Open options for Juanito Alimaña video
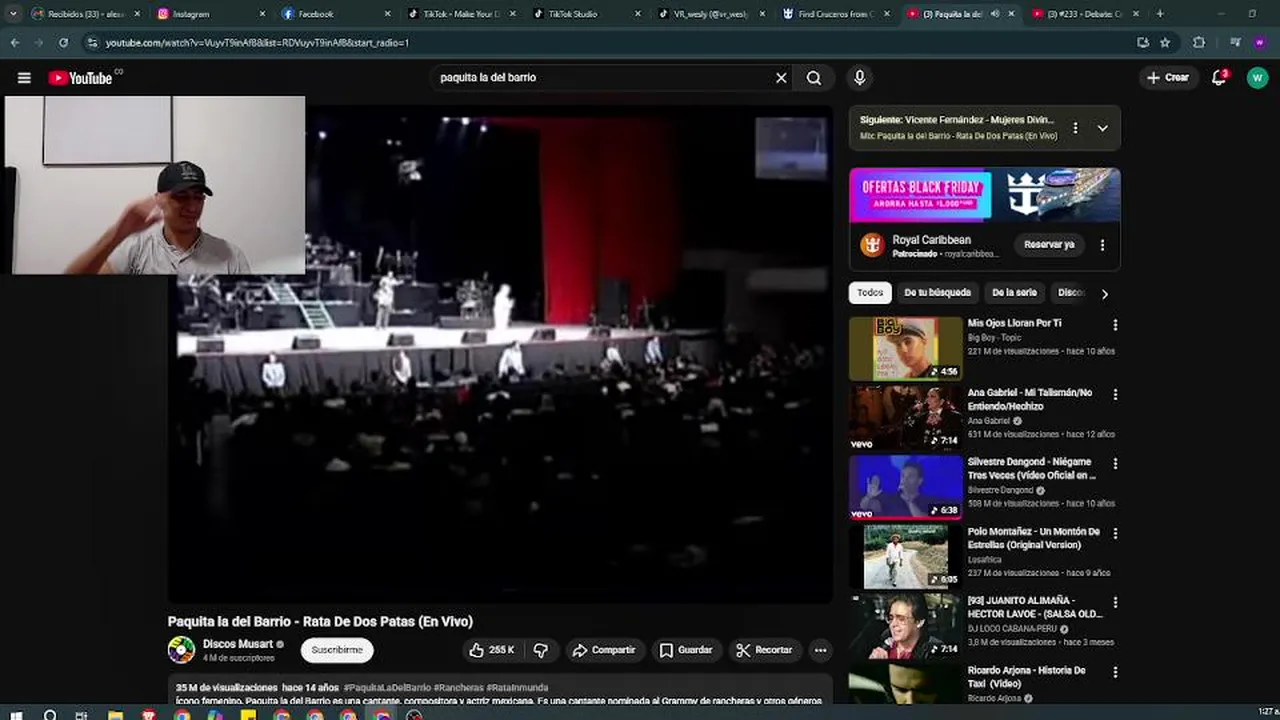Viewport: 1280px width, 720px height. point(1115,602)
